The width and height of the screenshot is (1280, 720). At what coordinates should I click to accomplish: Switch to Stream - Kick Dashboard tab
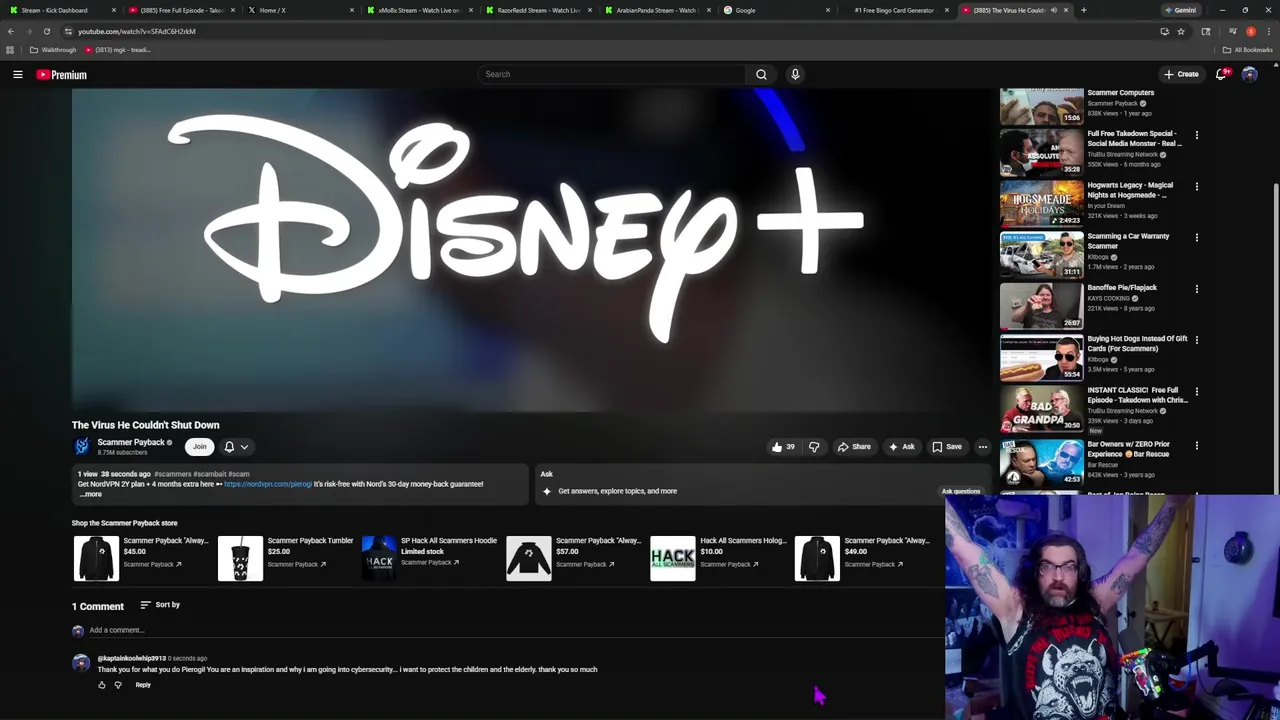[x=61, y=10]
